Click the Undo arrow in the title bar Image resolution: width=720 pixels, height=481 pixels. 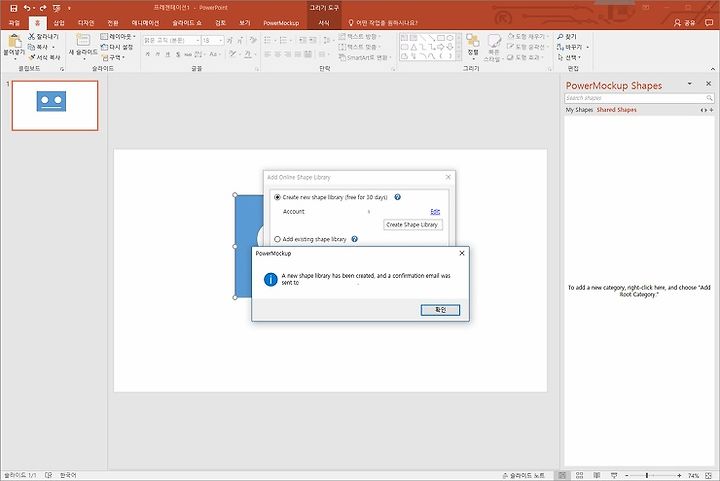27,8
